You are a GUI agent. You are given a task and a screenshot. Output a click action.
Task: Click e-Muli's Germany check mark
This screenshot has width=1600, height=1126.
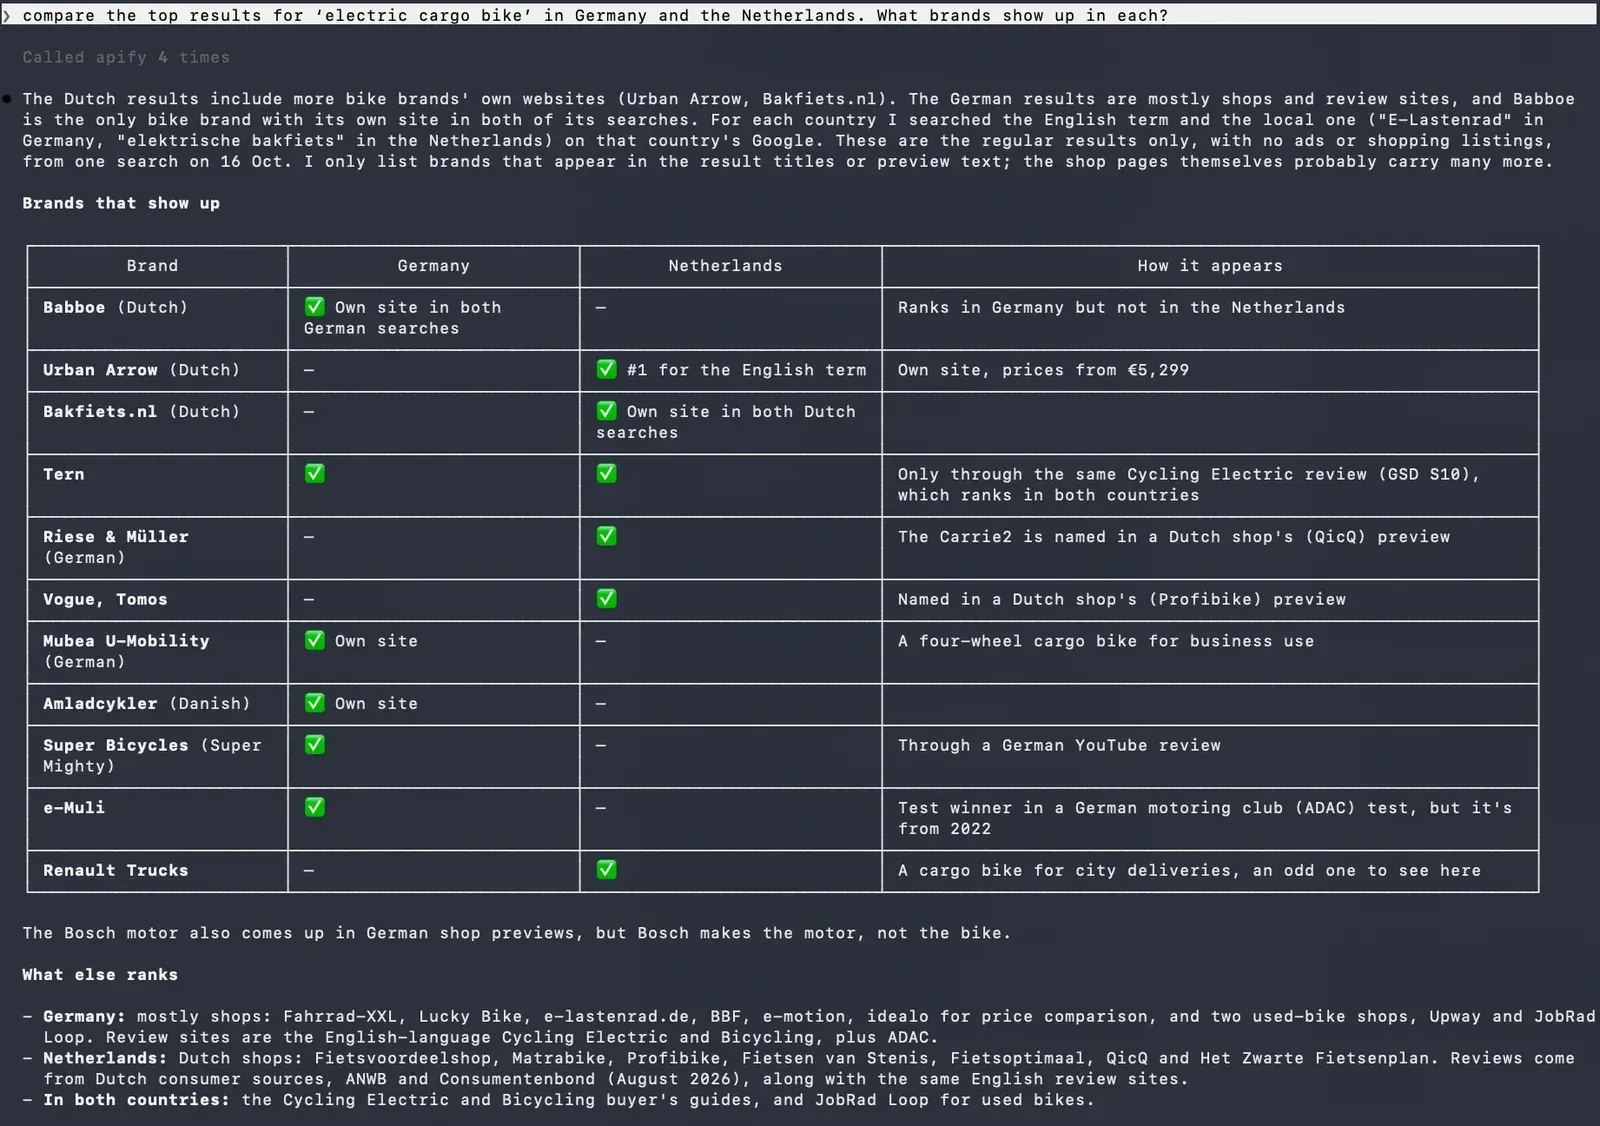[315, 807]
